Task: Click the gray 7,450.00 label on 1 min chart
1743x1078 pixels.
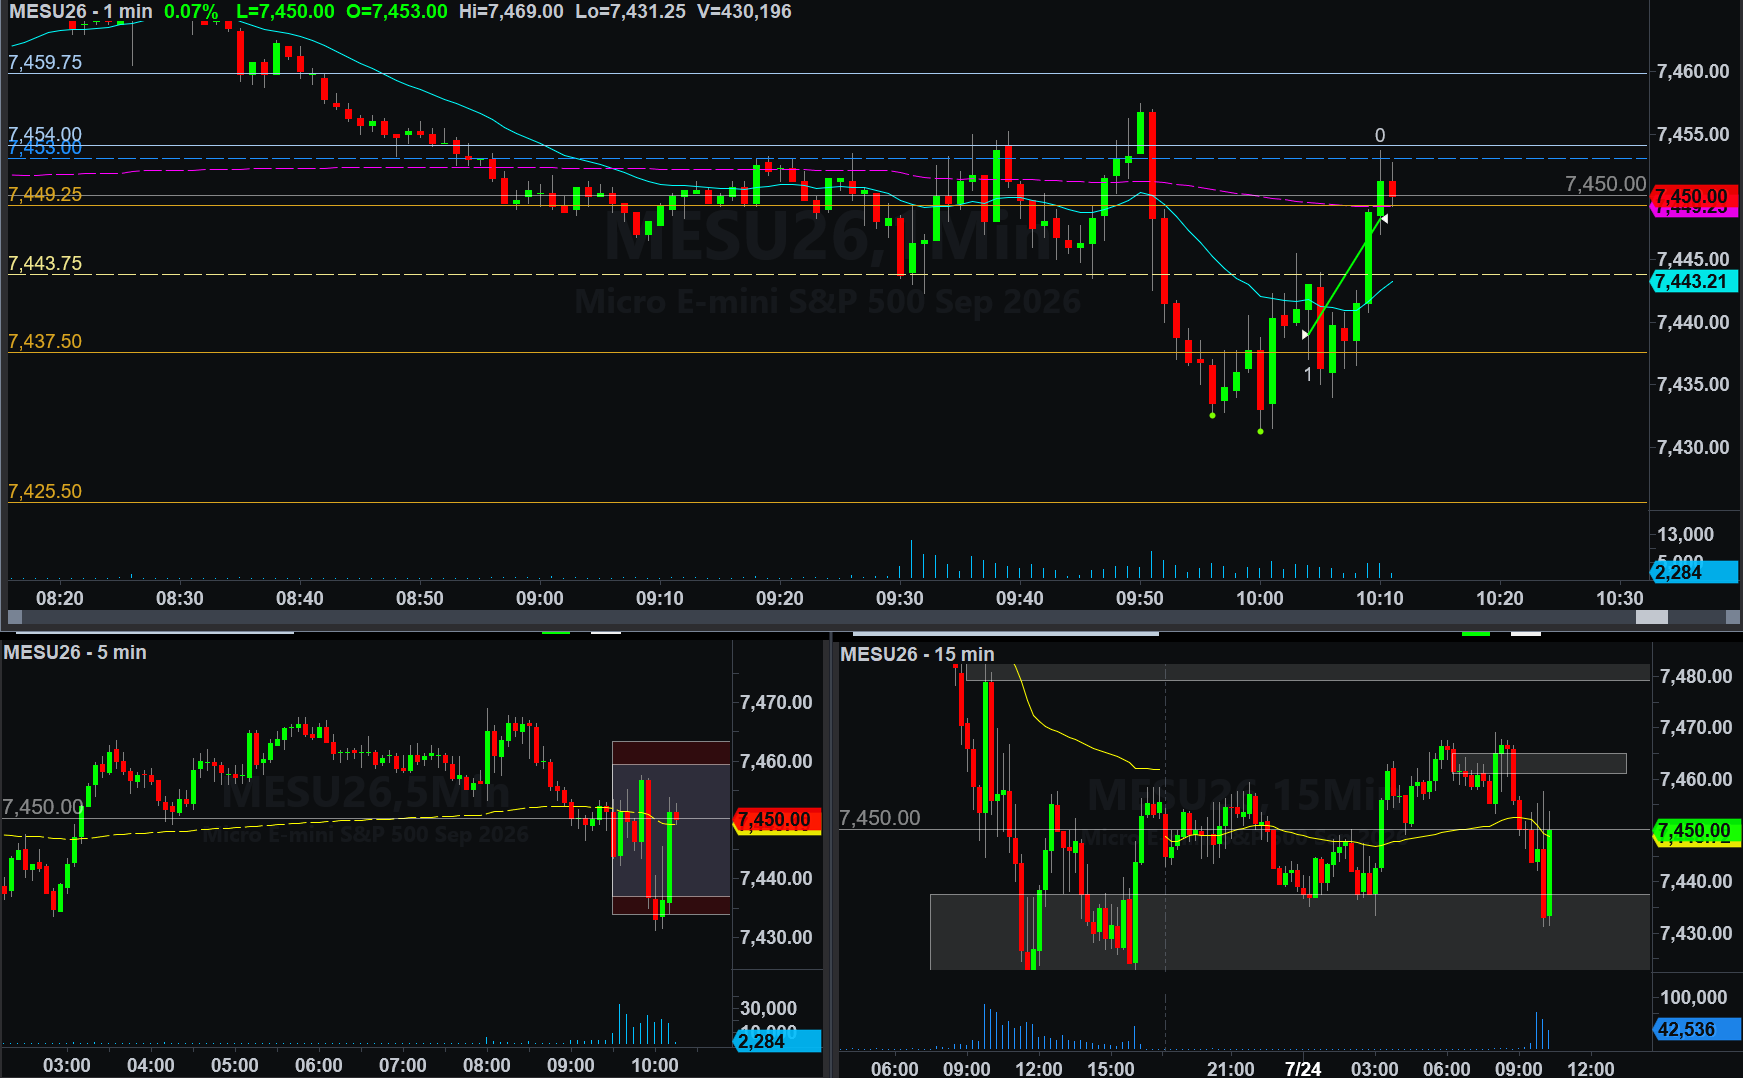Action: 1605,184
